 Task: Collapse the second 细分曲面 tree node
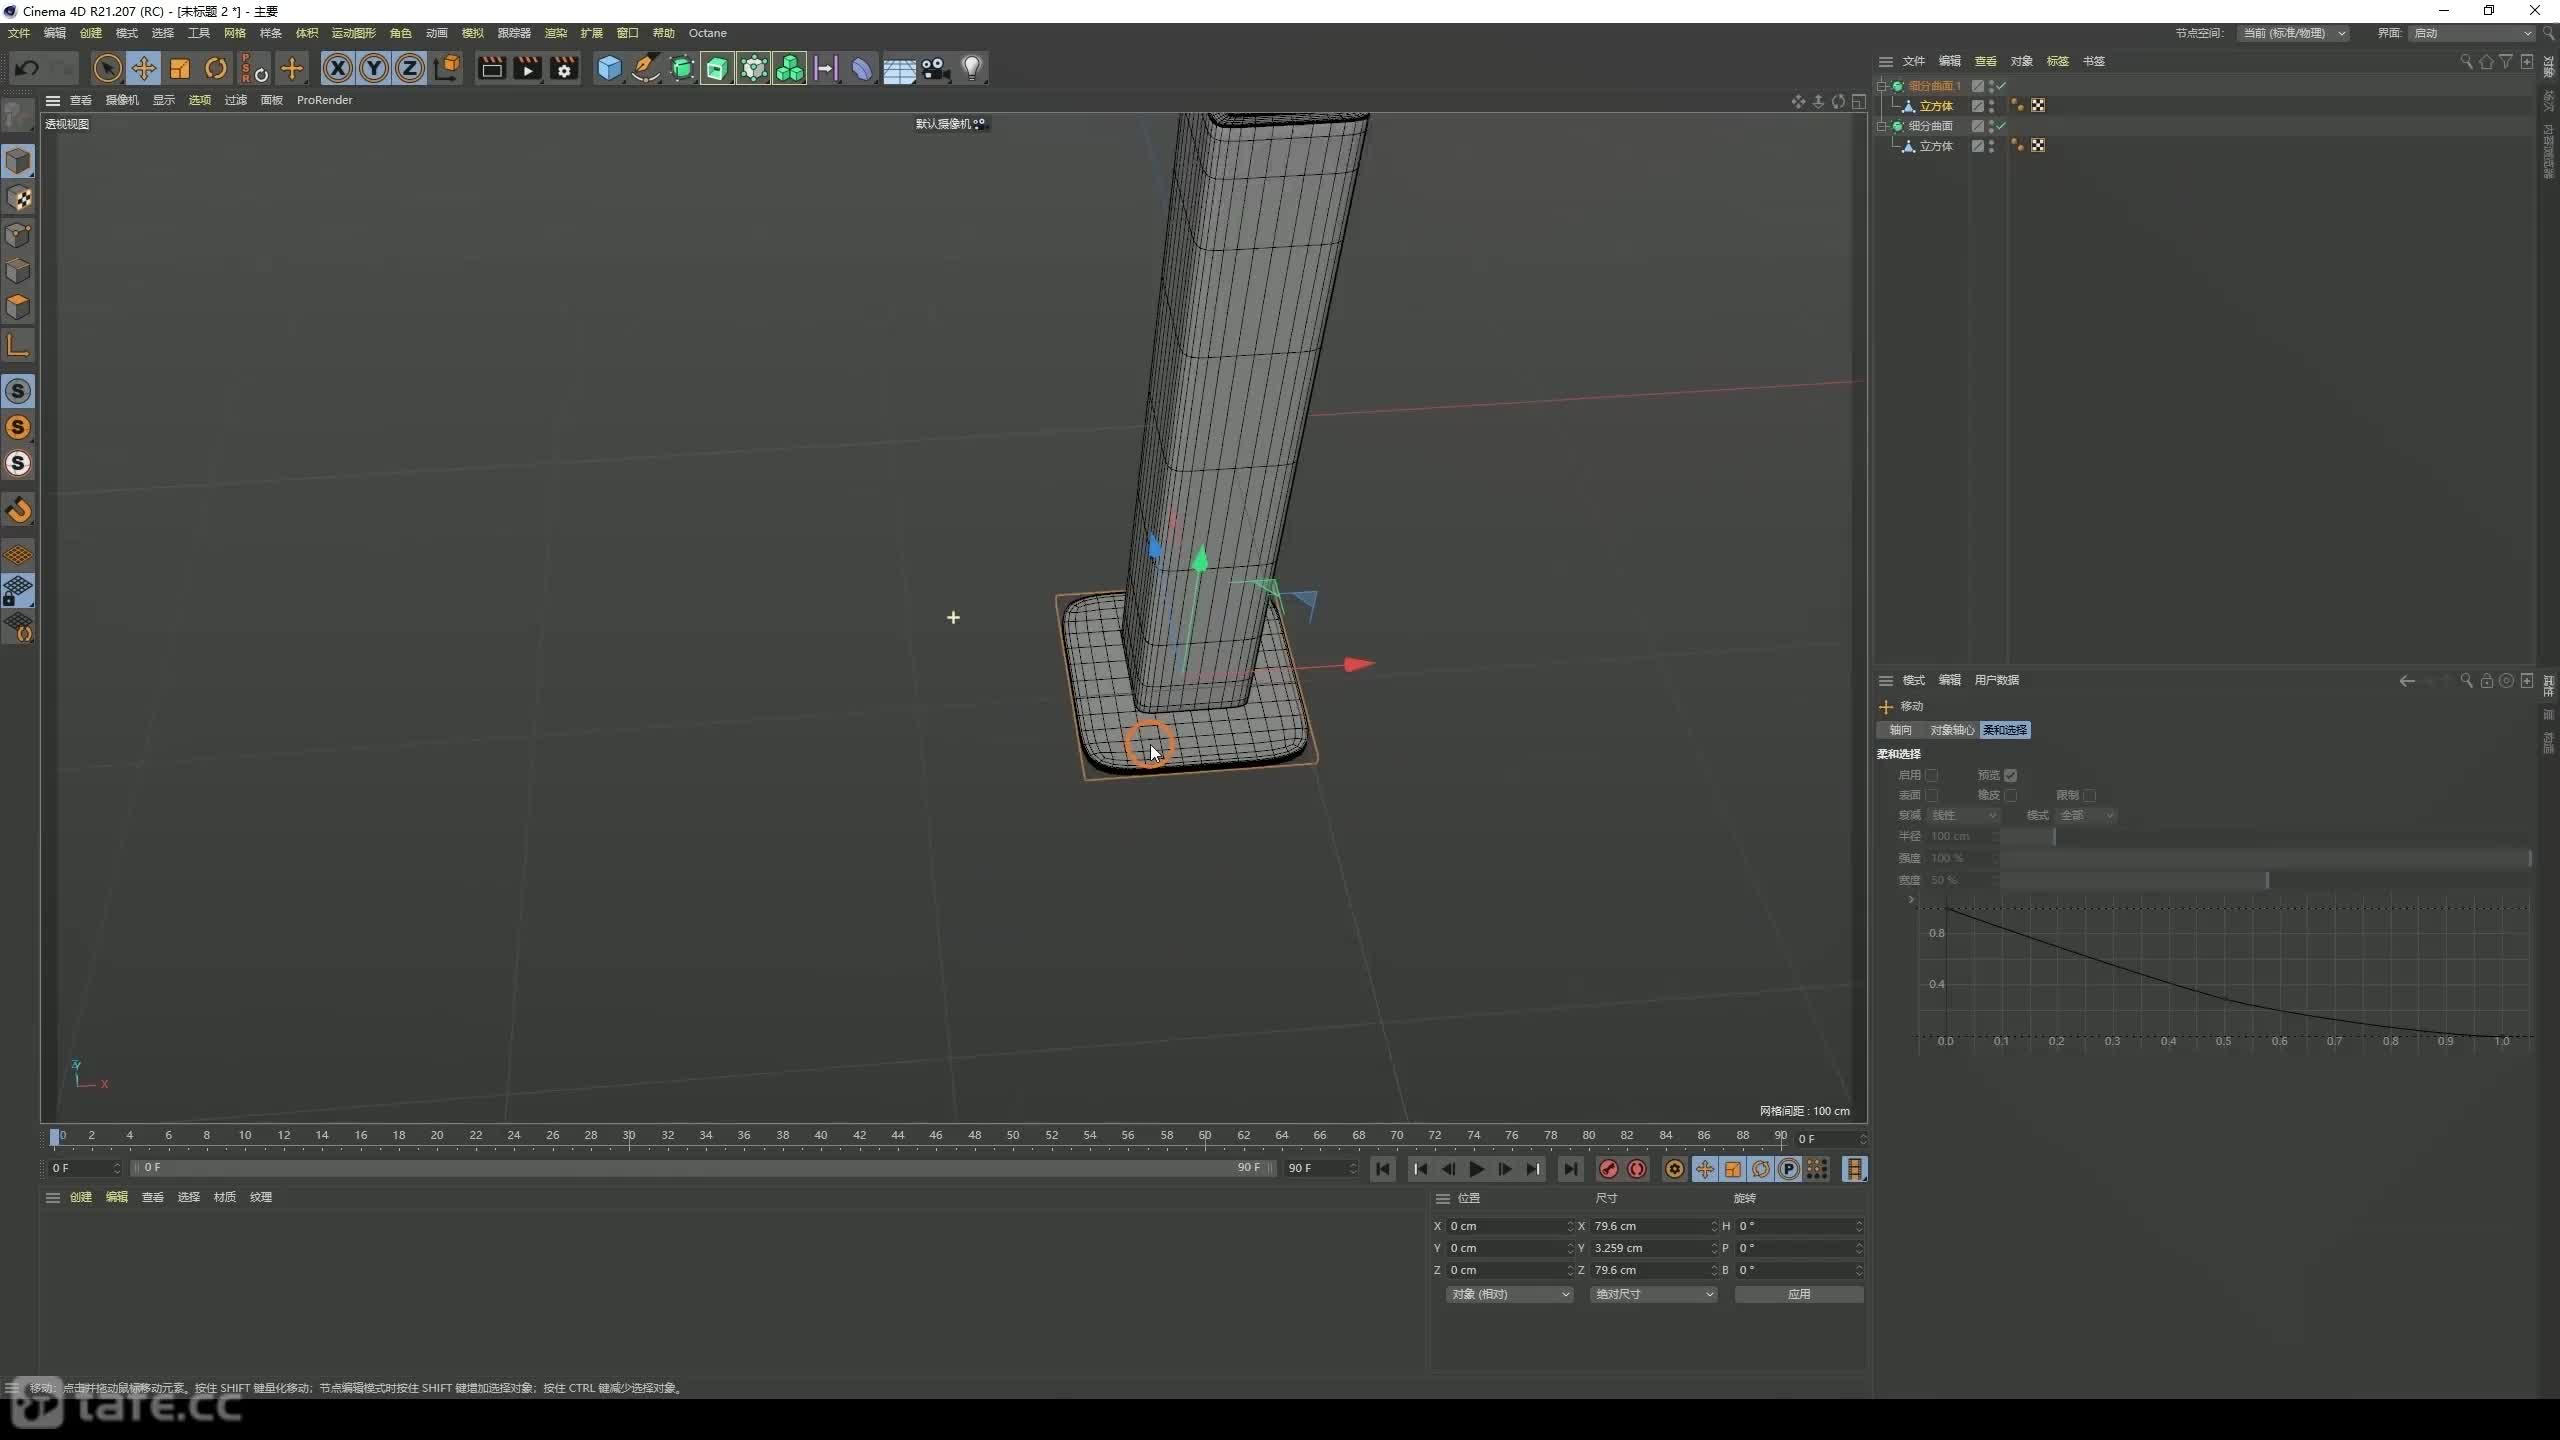1883,126
